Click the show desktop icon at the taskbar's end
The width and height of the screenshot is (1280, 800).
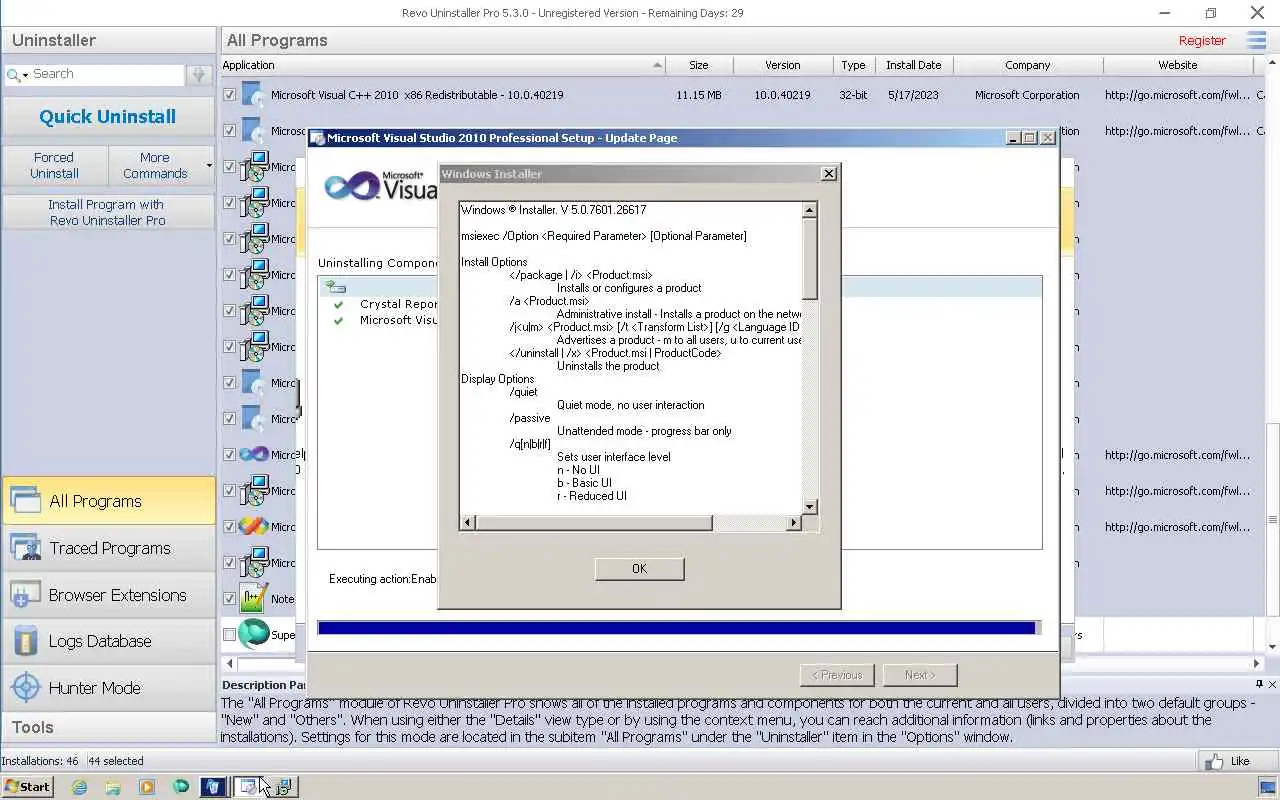(1267, 787)
